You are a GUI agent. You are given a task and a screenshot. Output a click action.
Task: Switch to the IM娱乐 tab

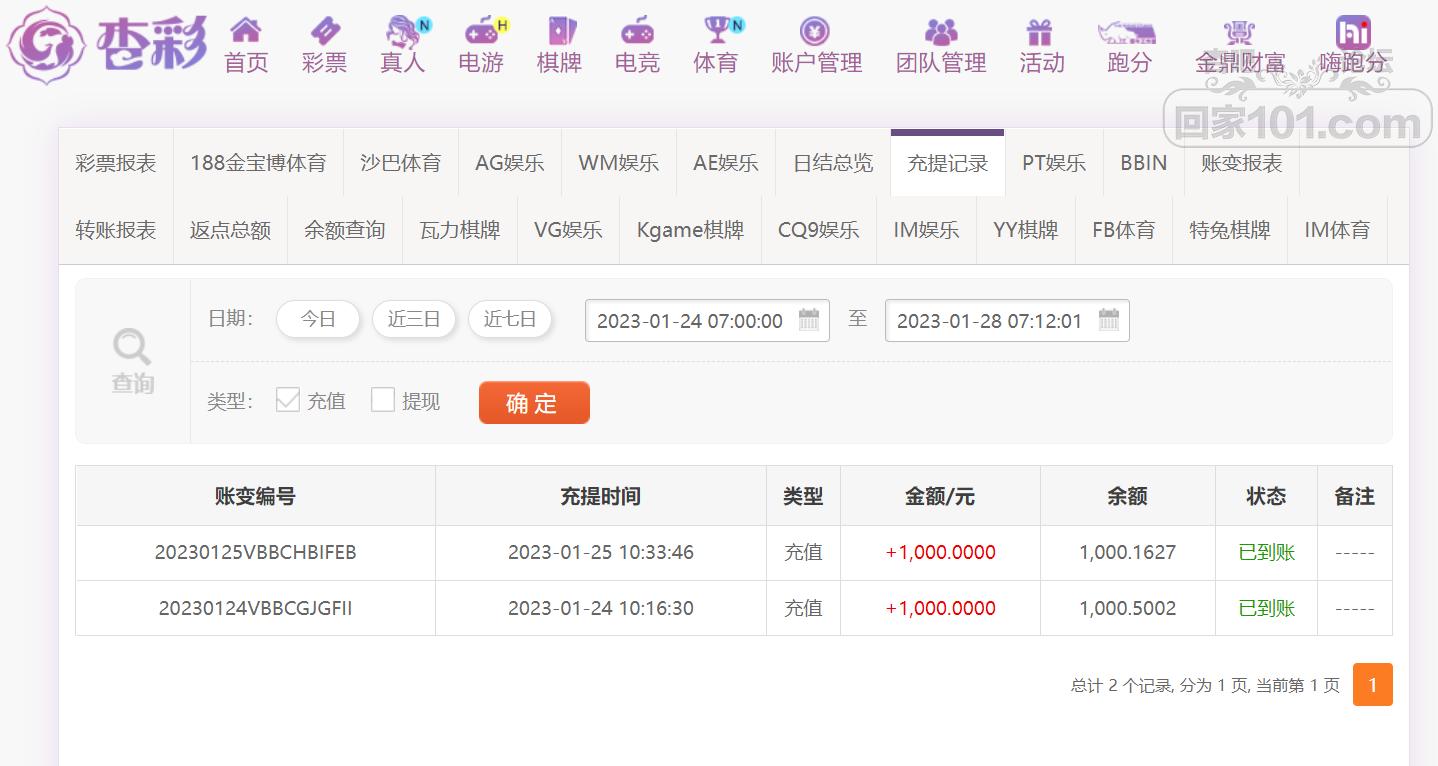(x=926, y=230)
